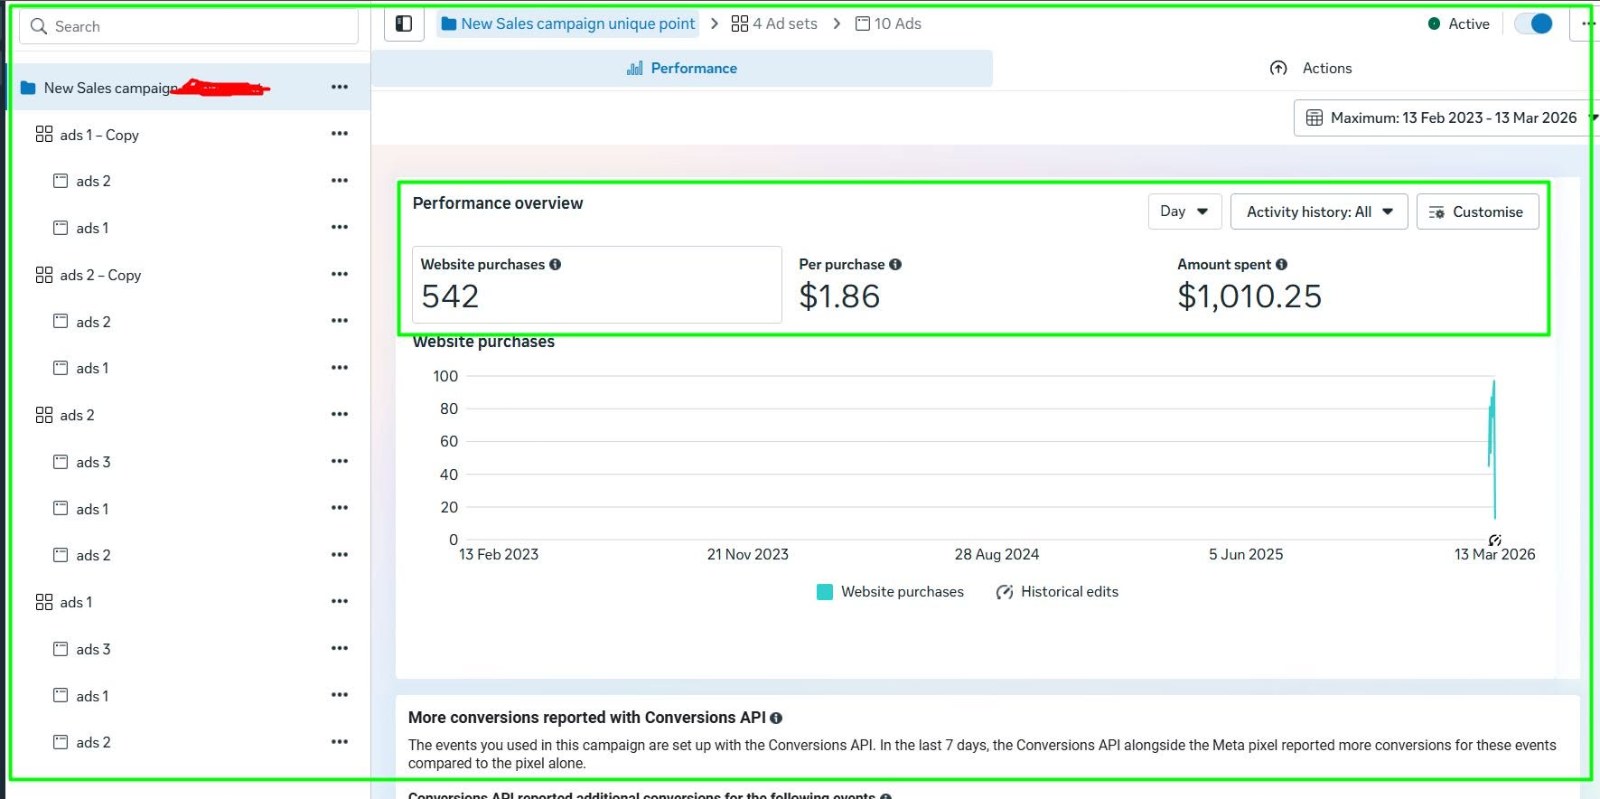Click the historical edit marker on chart axis
This screenshot has width=1600, height=799.
(1495, 540)
